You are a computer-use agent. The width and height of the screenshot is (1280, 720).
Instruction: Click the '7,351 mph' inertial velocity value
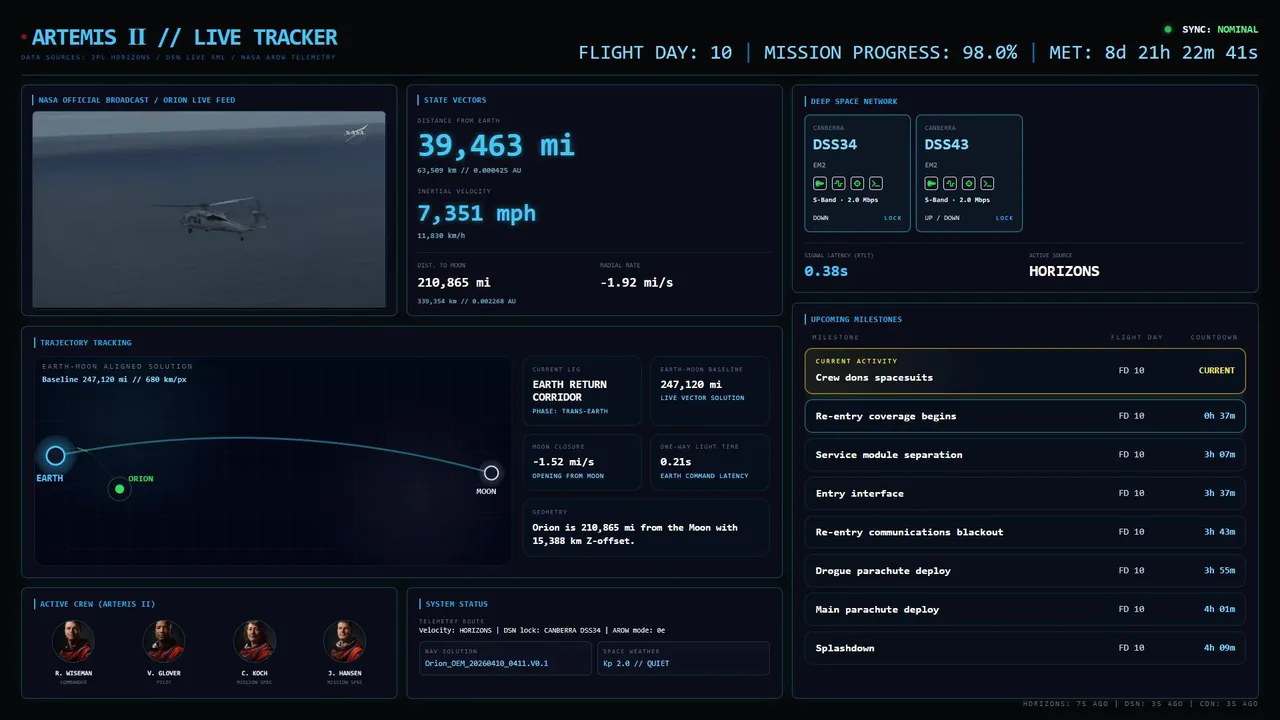click(x=477, y=213)
